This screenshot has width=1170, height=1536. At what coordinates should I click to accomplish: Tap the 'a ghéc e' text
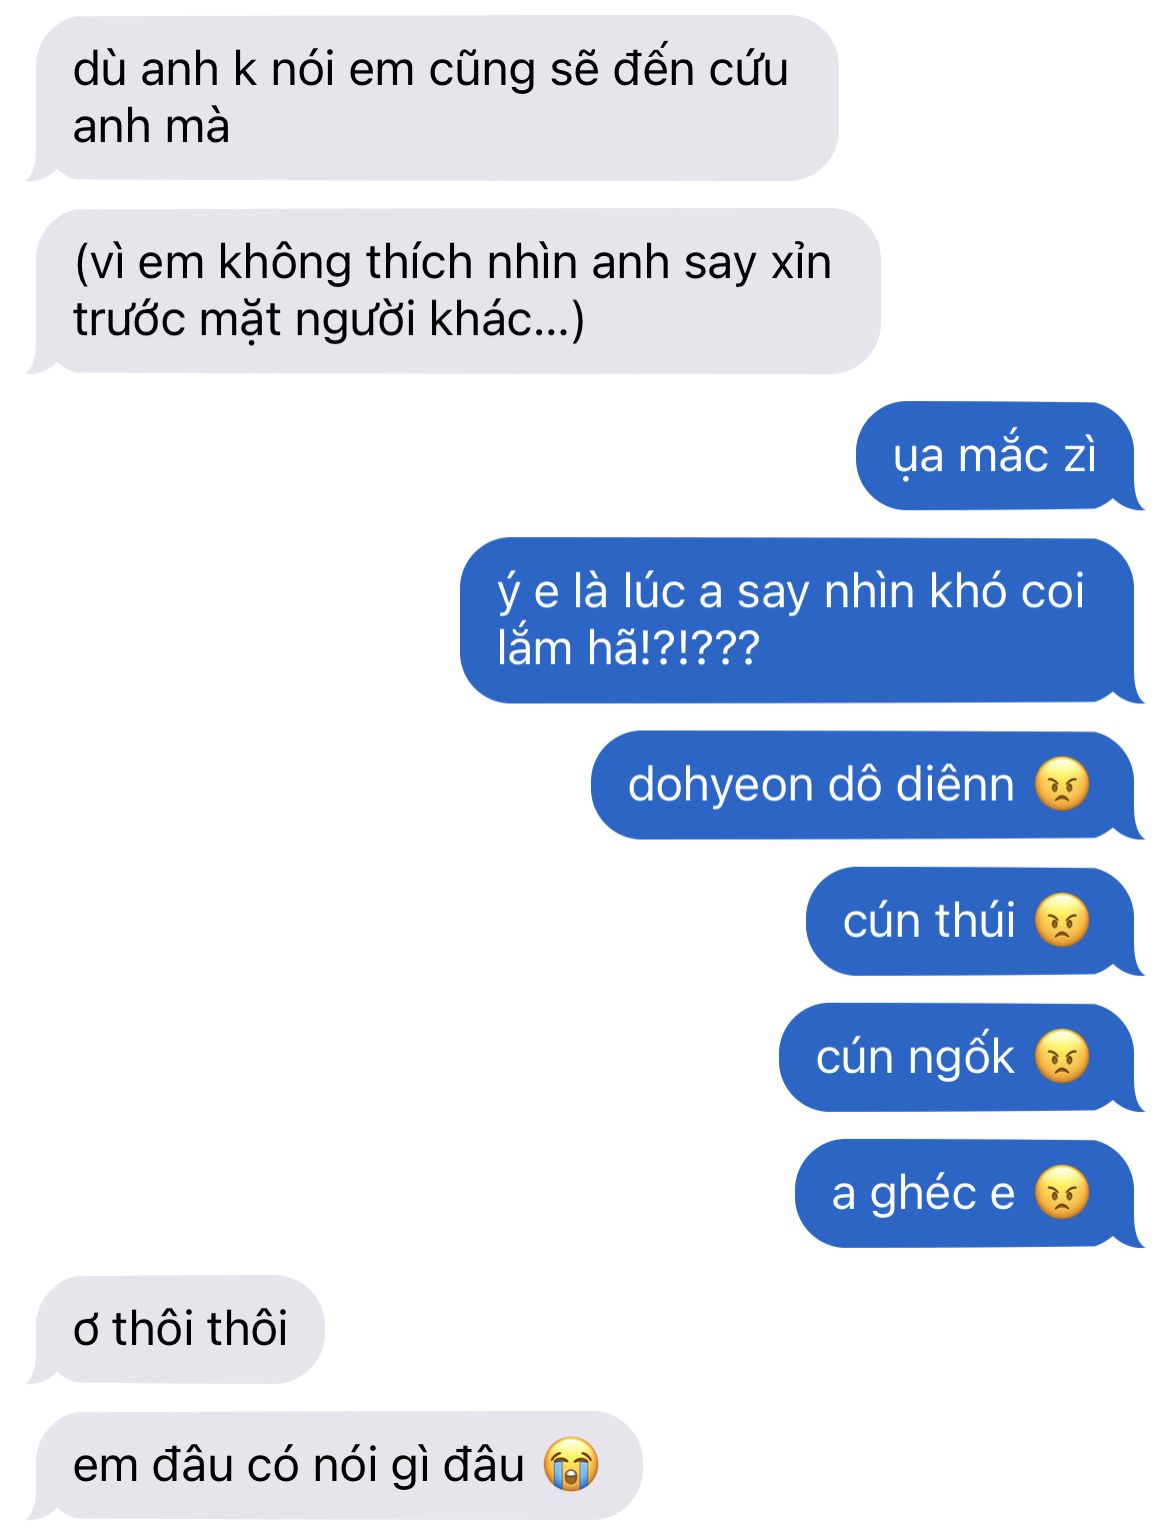(x=923, y=1193)
